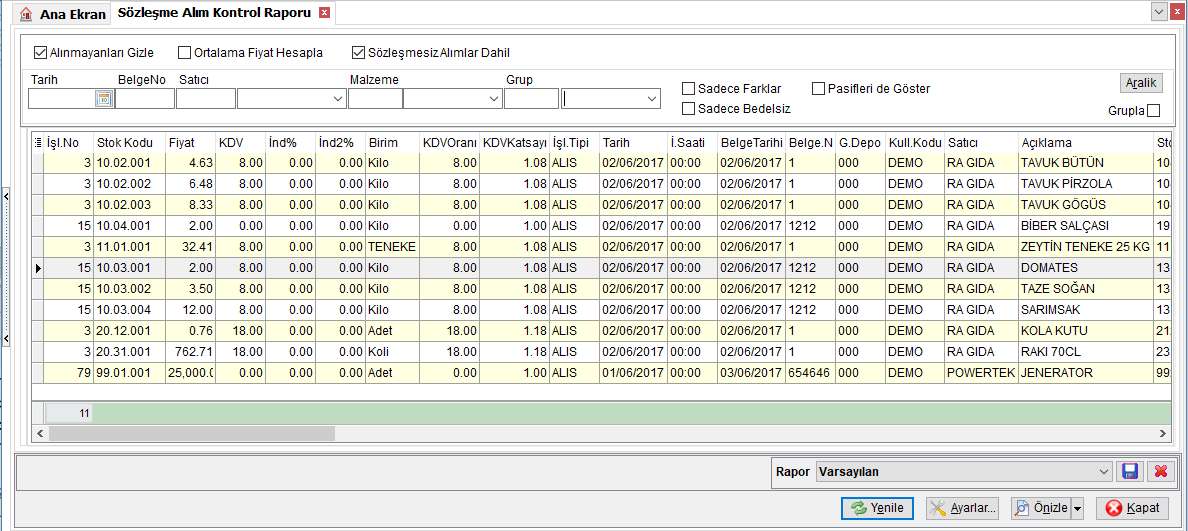
Task: Click the home icon on Ana Ekran tab
Action: click(27, 14)
